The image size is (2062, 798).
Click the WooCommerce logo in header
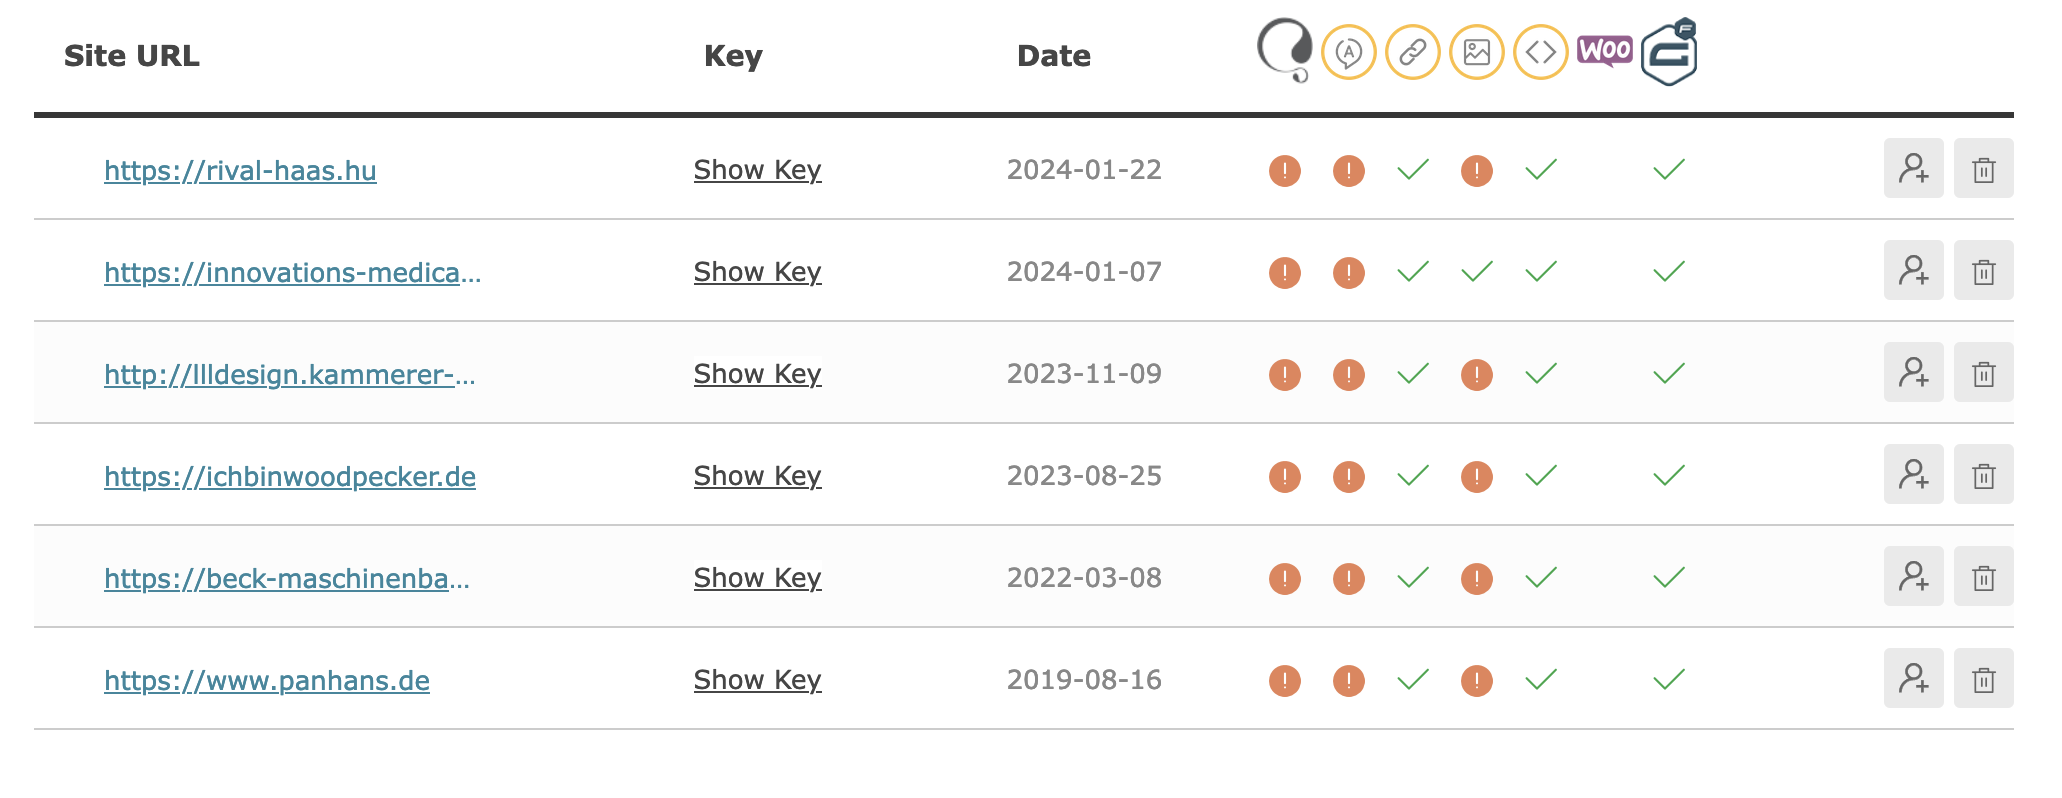1604,51
